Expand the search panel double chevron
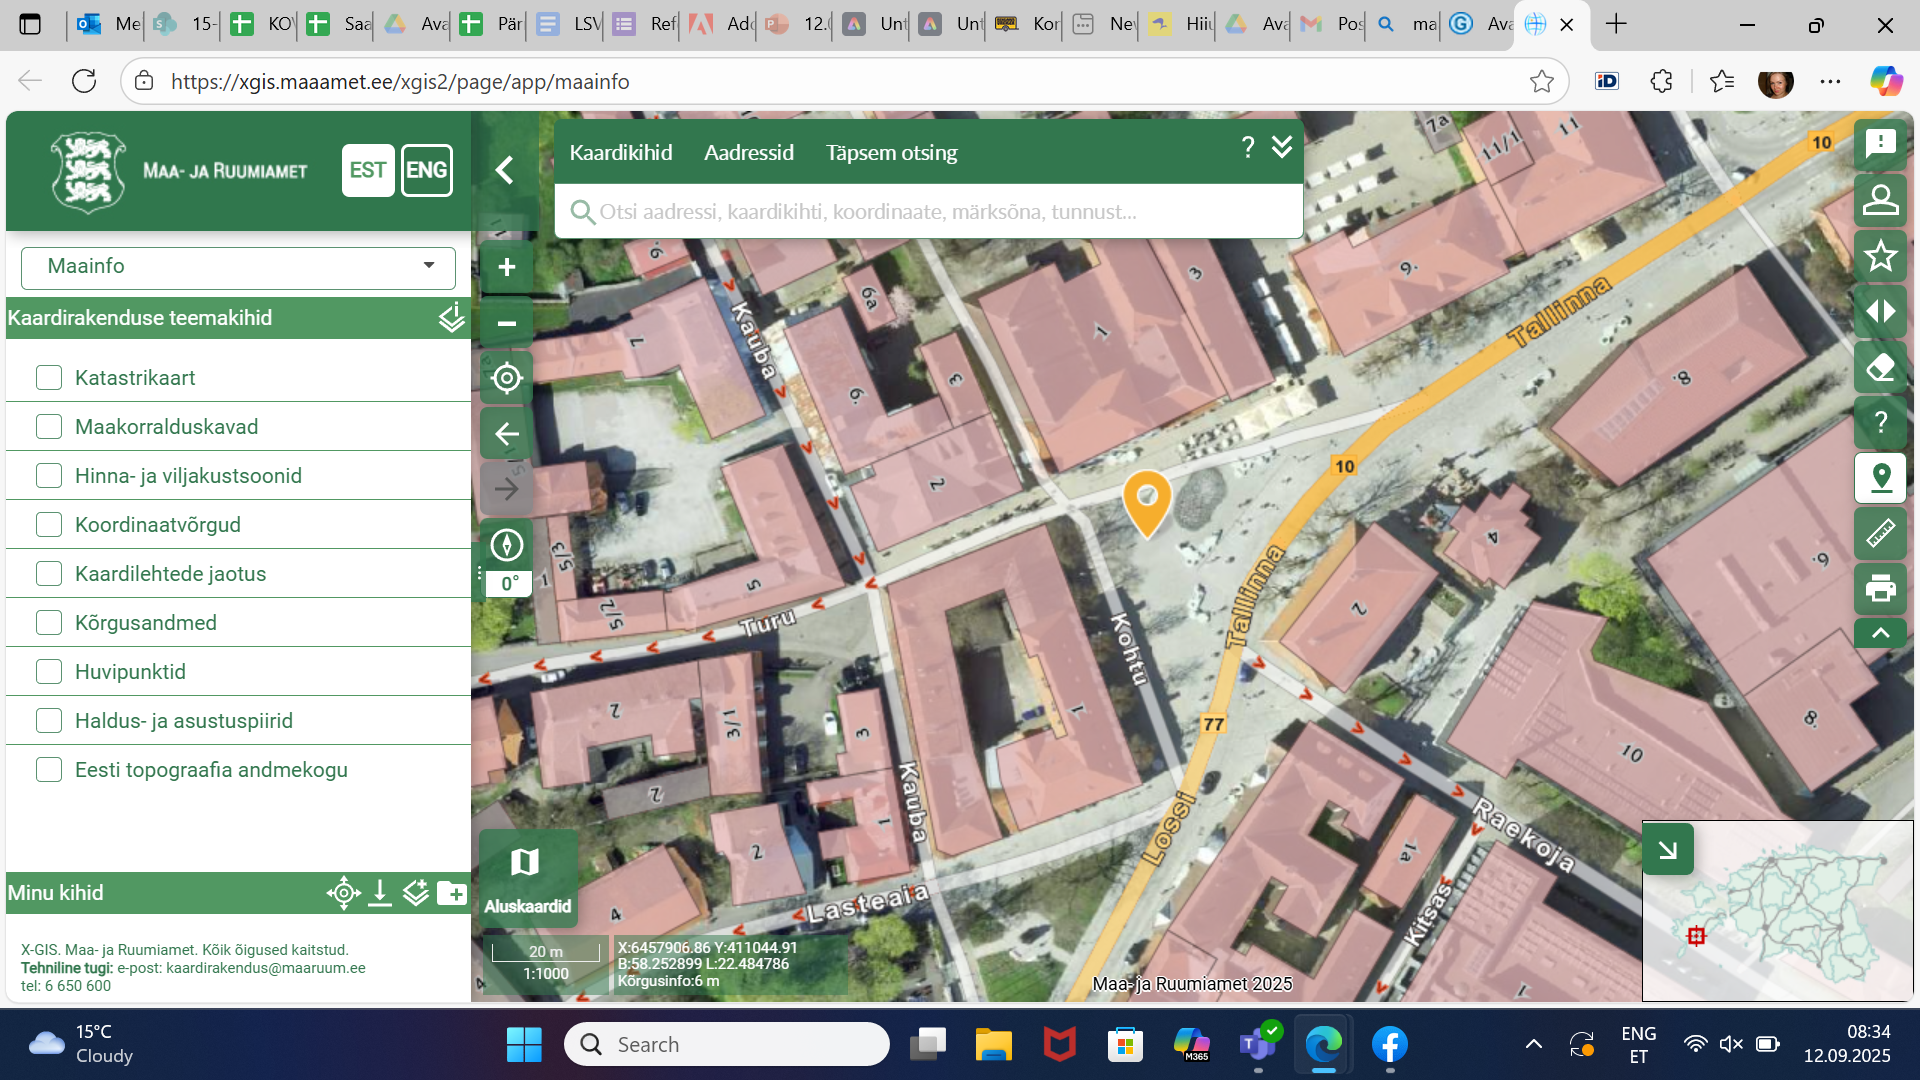The height and width of the screenshot is (1080, 1920). (1282, 148)
